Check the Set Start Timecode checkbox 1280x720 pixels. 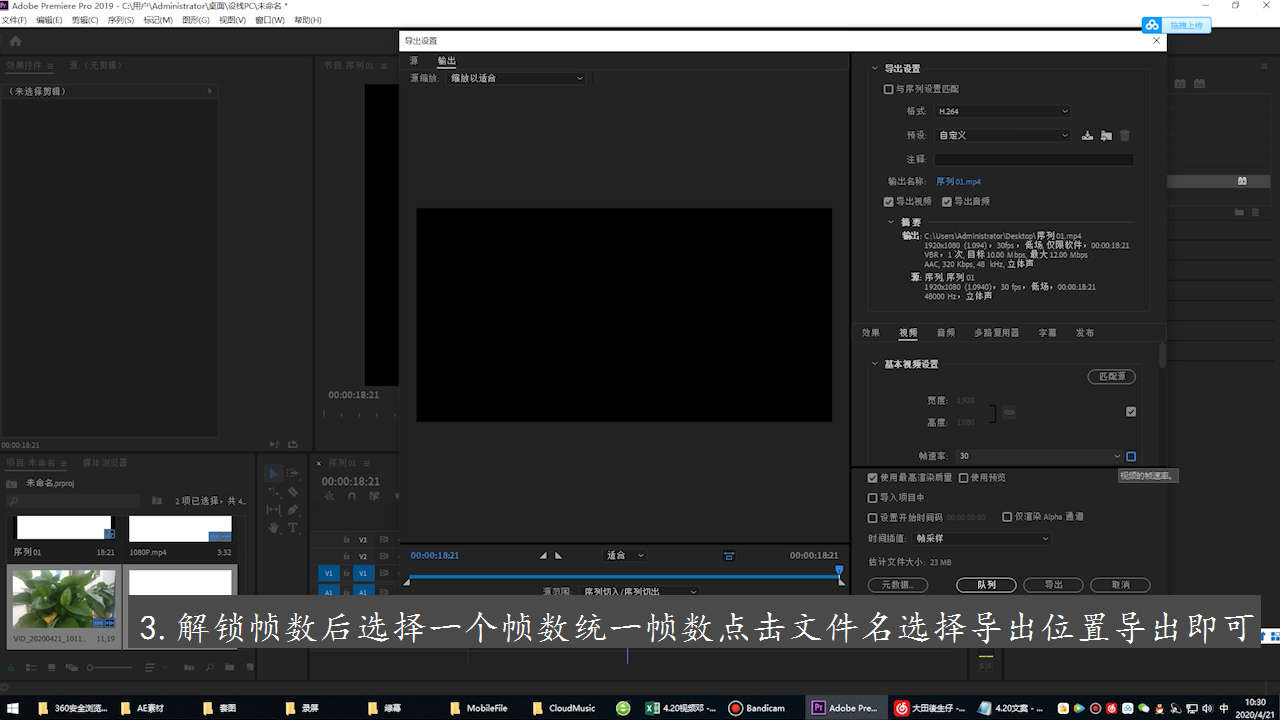coord(872,518)
